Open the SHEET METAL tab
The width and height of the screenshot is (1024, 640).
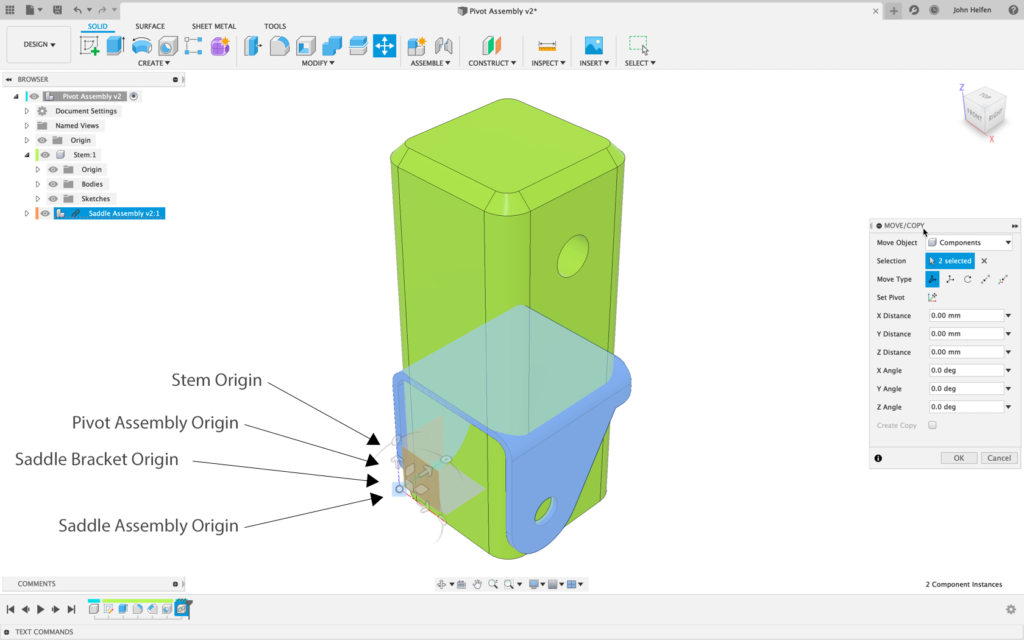pos(213,26)
